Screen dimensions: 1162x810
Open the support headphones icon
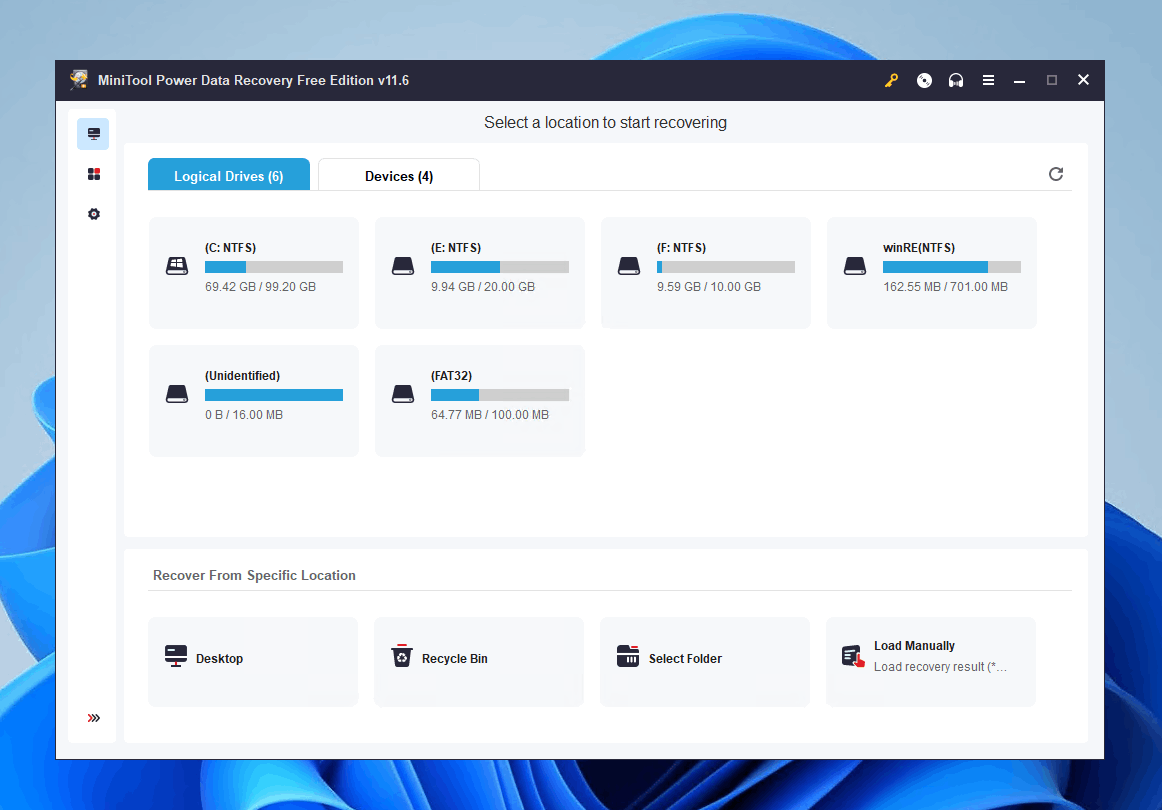point(956,80)
